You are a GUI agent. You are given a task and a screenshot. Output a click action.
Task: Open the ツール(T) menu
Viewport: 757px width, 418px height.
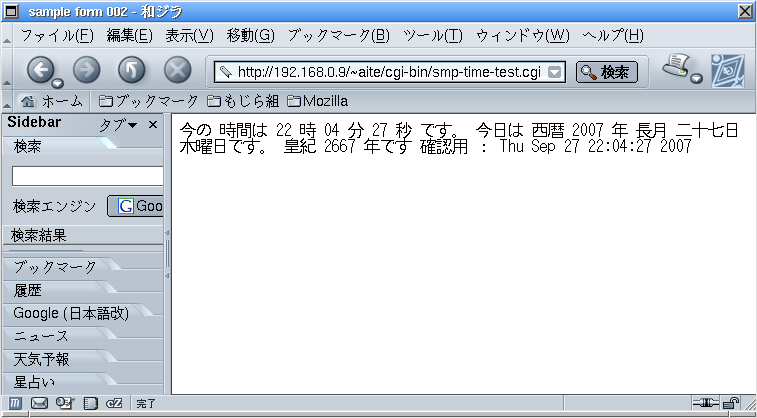coord(433,36)
